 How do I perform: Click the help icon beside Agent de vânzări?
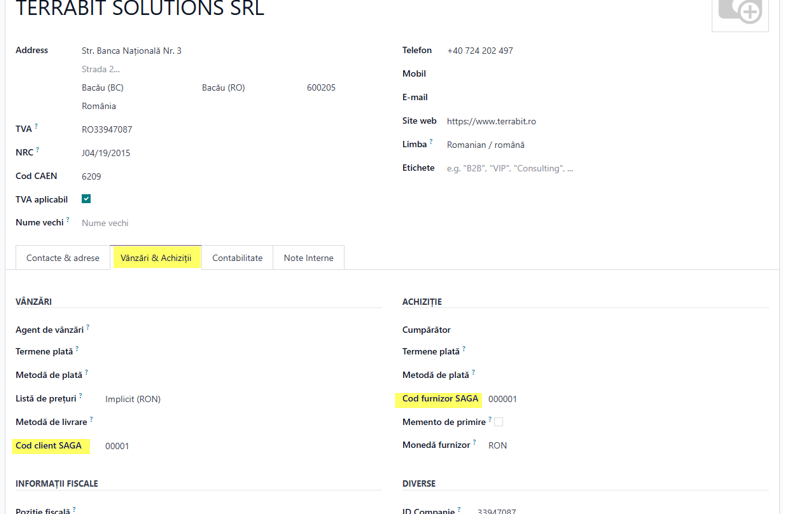pyautogui.click(x=88, y=327)
